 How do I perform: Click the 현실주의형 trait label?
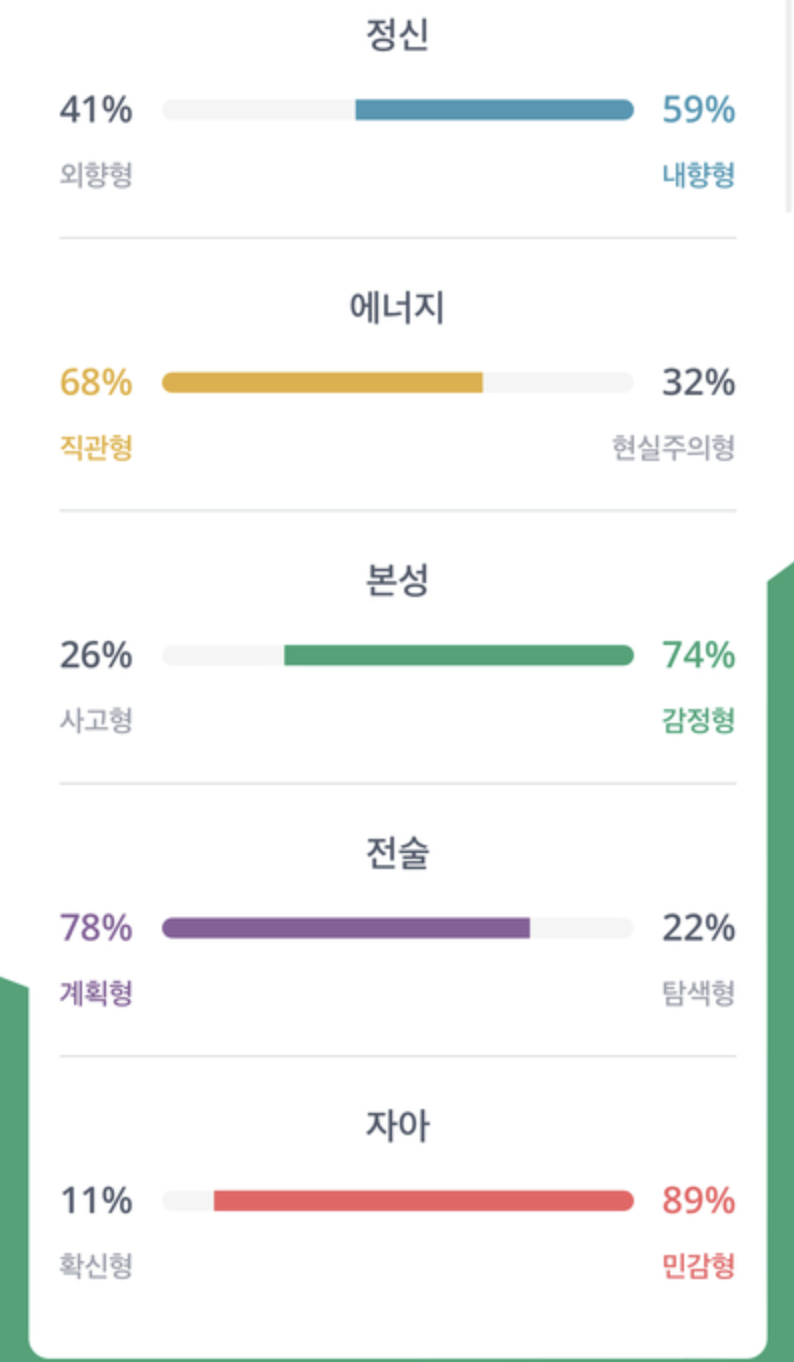point(673,448)
